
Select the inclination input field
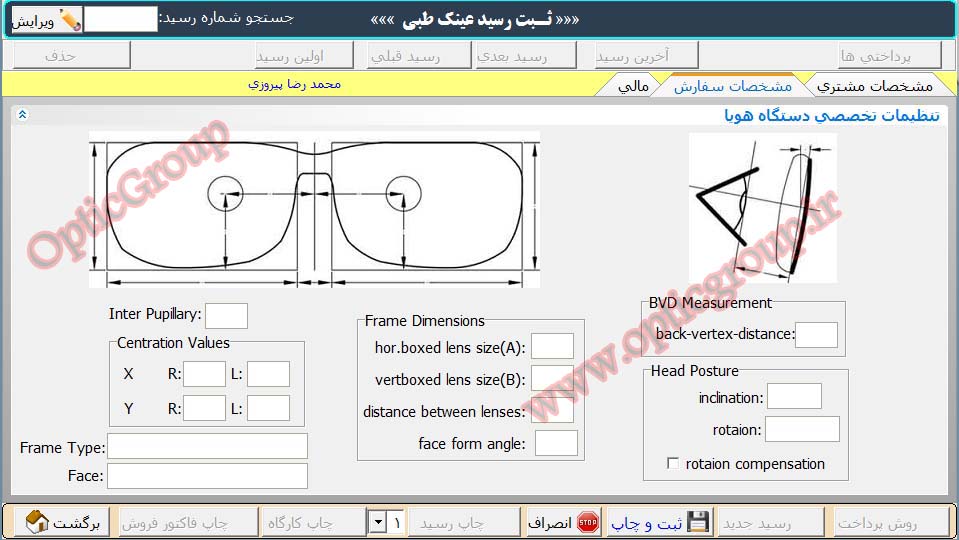794,397
